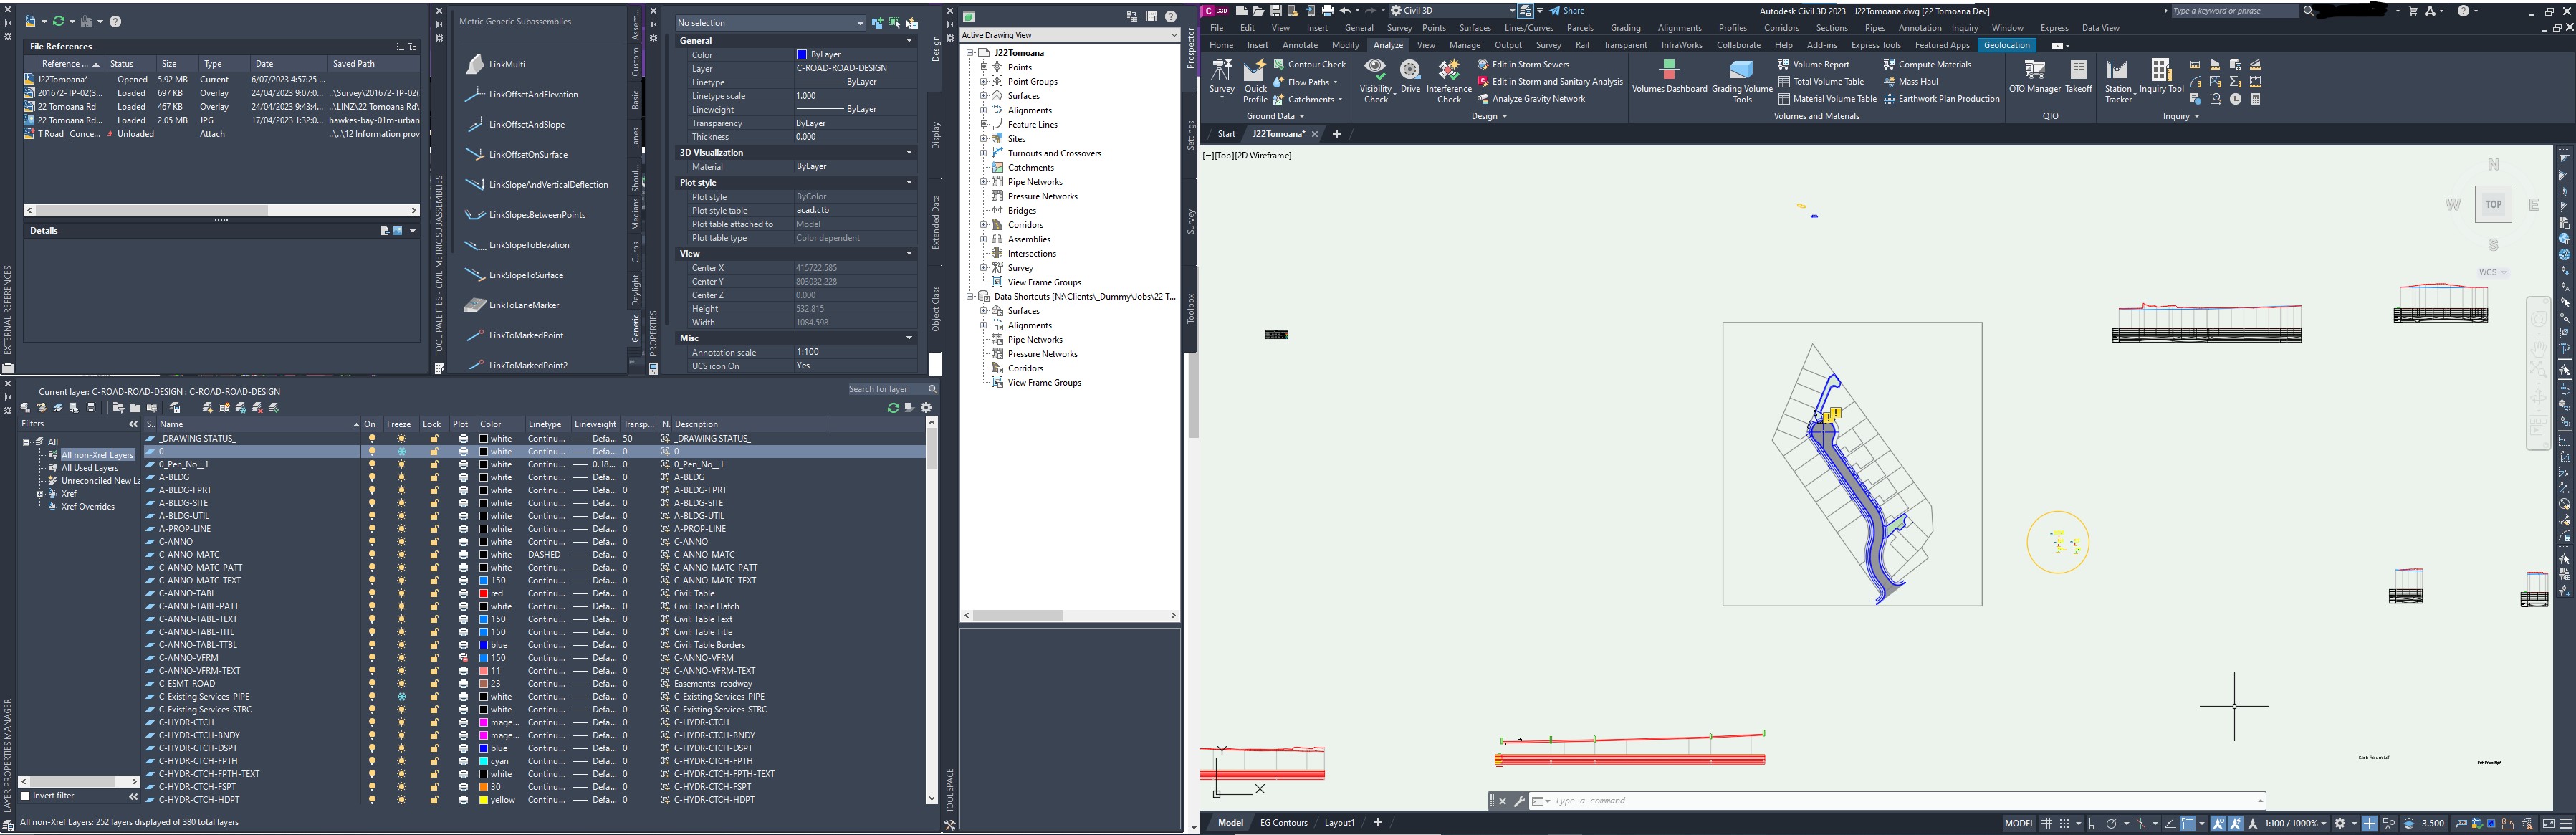Expand Pipe Networks in the Prospector tree
This screenshot has height=835, width=2576.
click(985, 181)
